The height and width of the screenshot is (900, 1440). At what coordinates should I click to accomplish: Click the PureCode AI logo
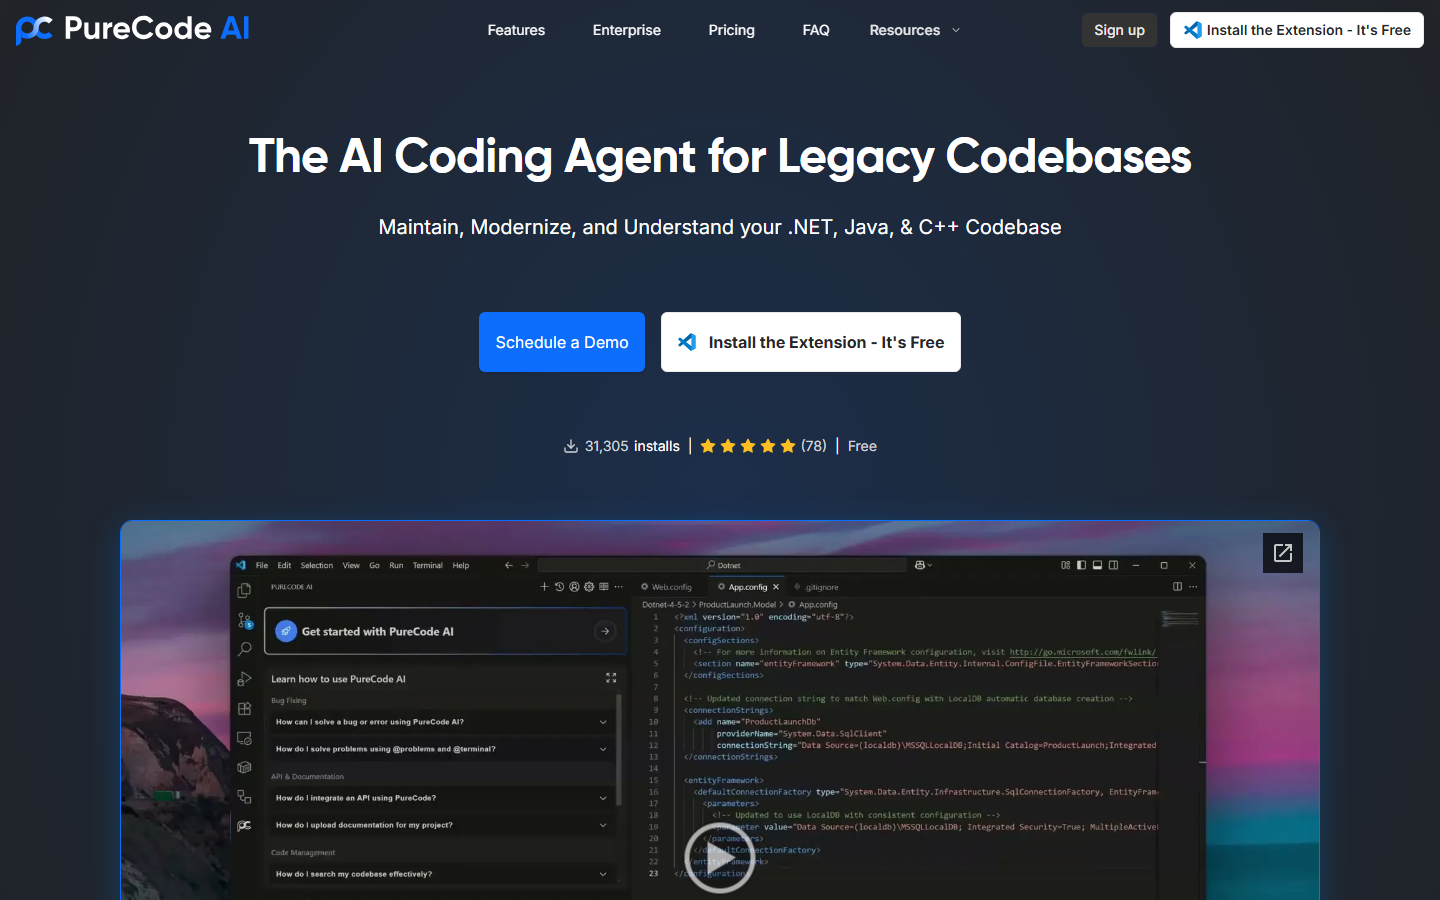(133, 30)
